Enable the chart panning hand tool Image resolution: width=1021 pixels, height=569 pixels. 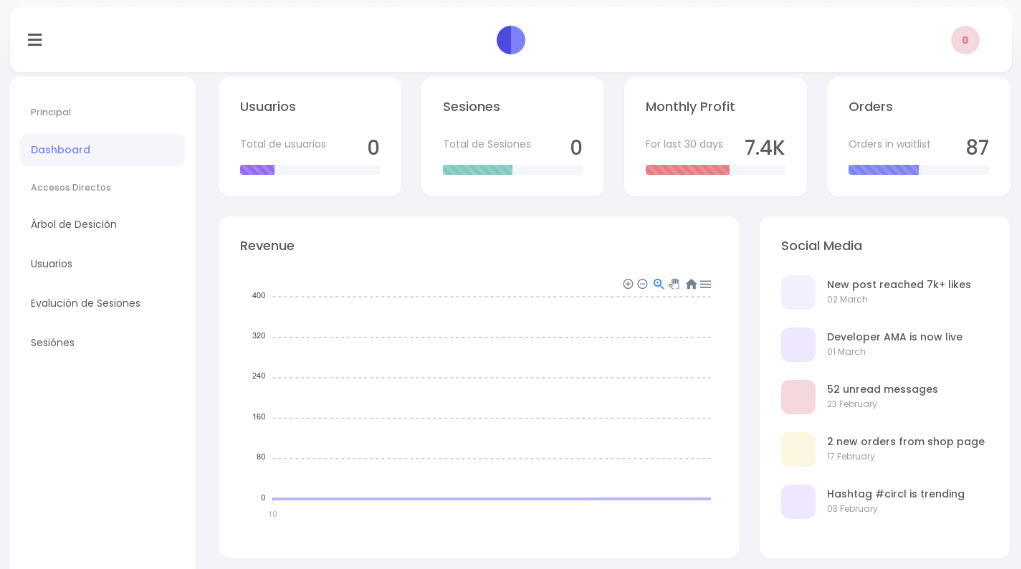(674, 284)
